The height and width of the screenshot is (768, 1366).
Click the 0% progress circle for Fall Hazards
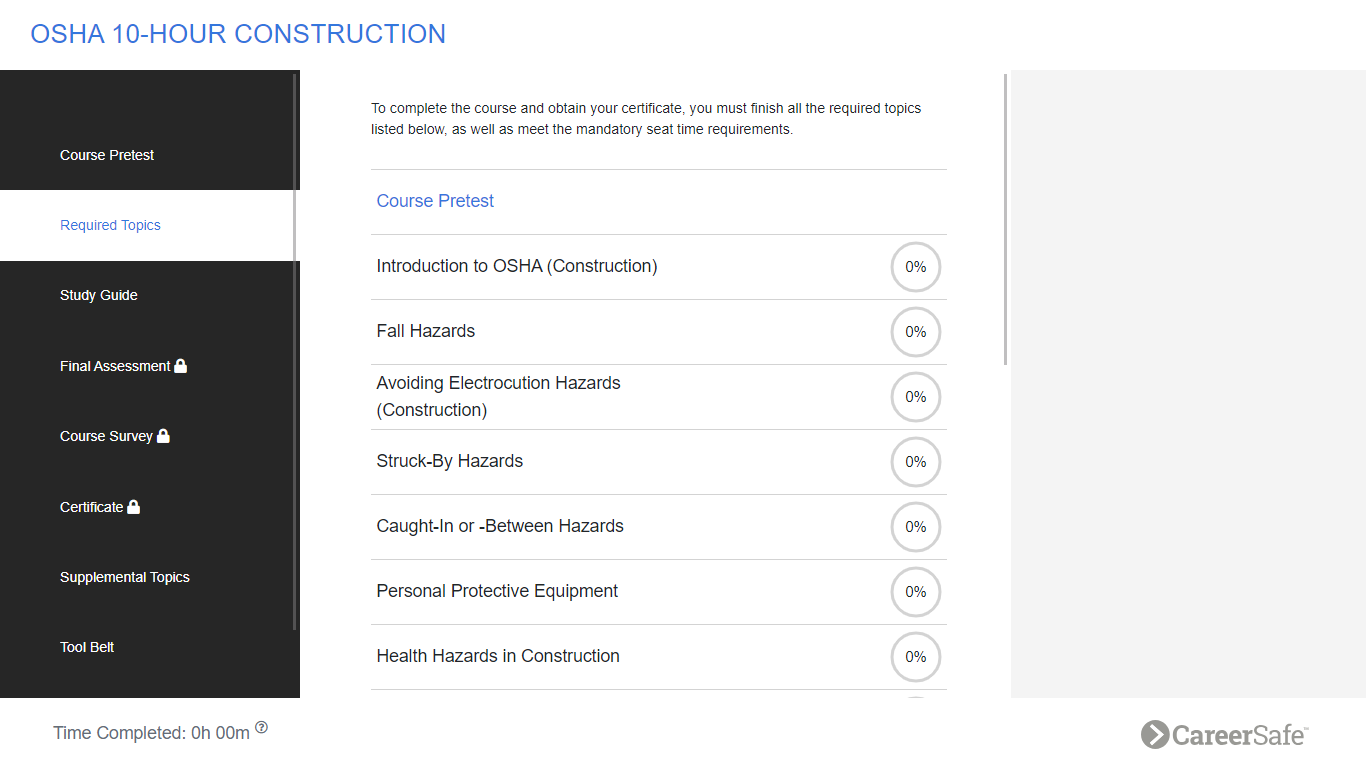coord(915,332)
